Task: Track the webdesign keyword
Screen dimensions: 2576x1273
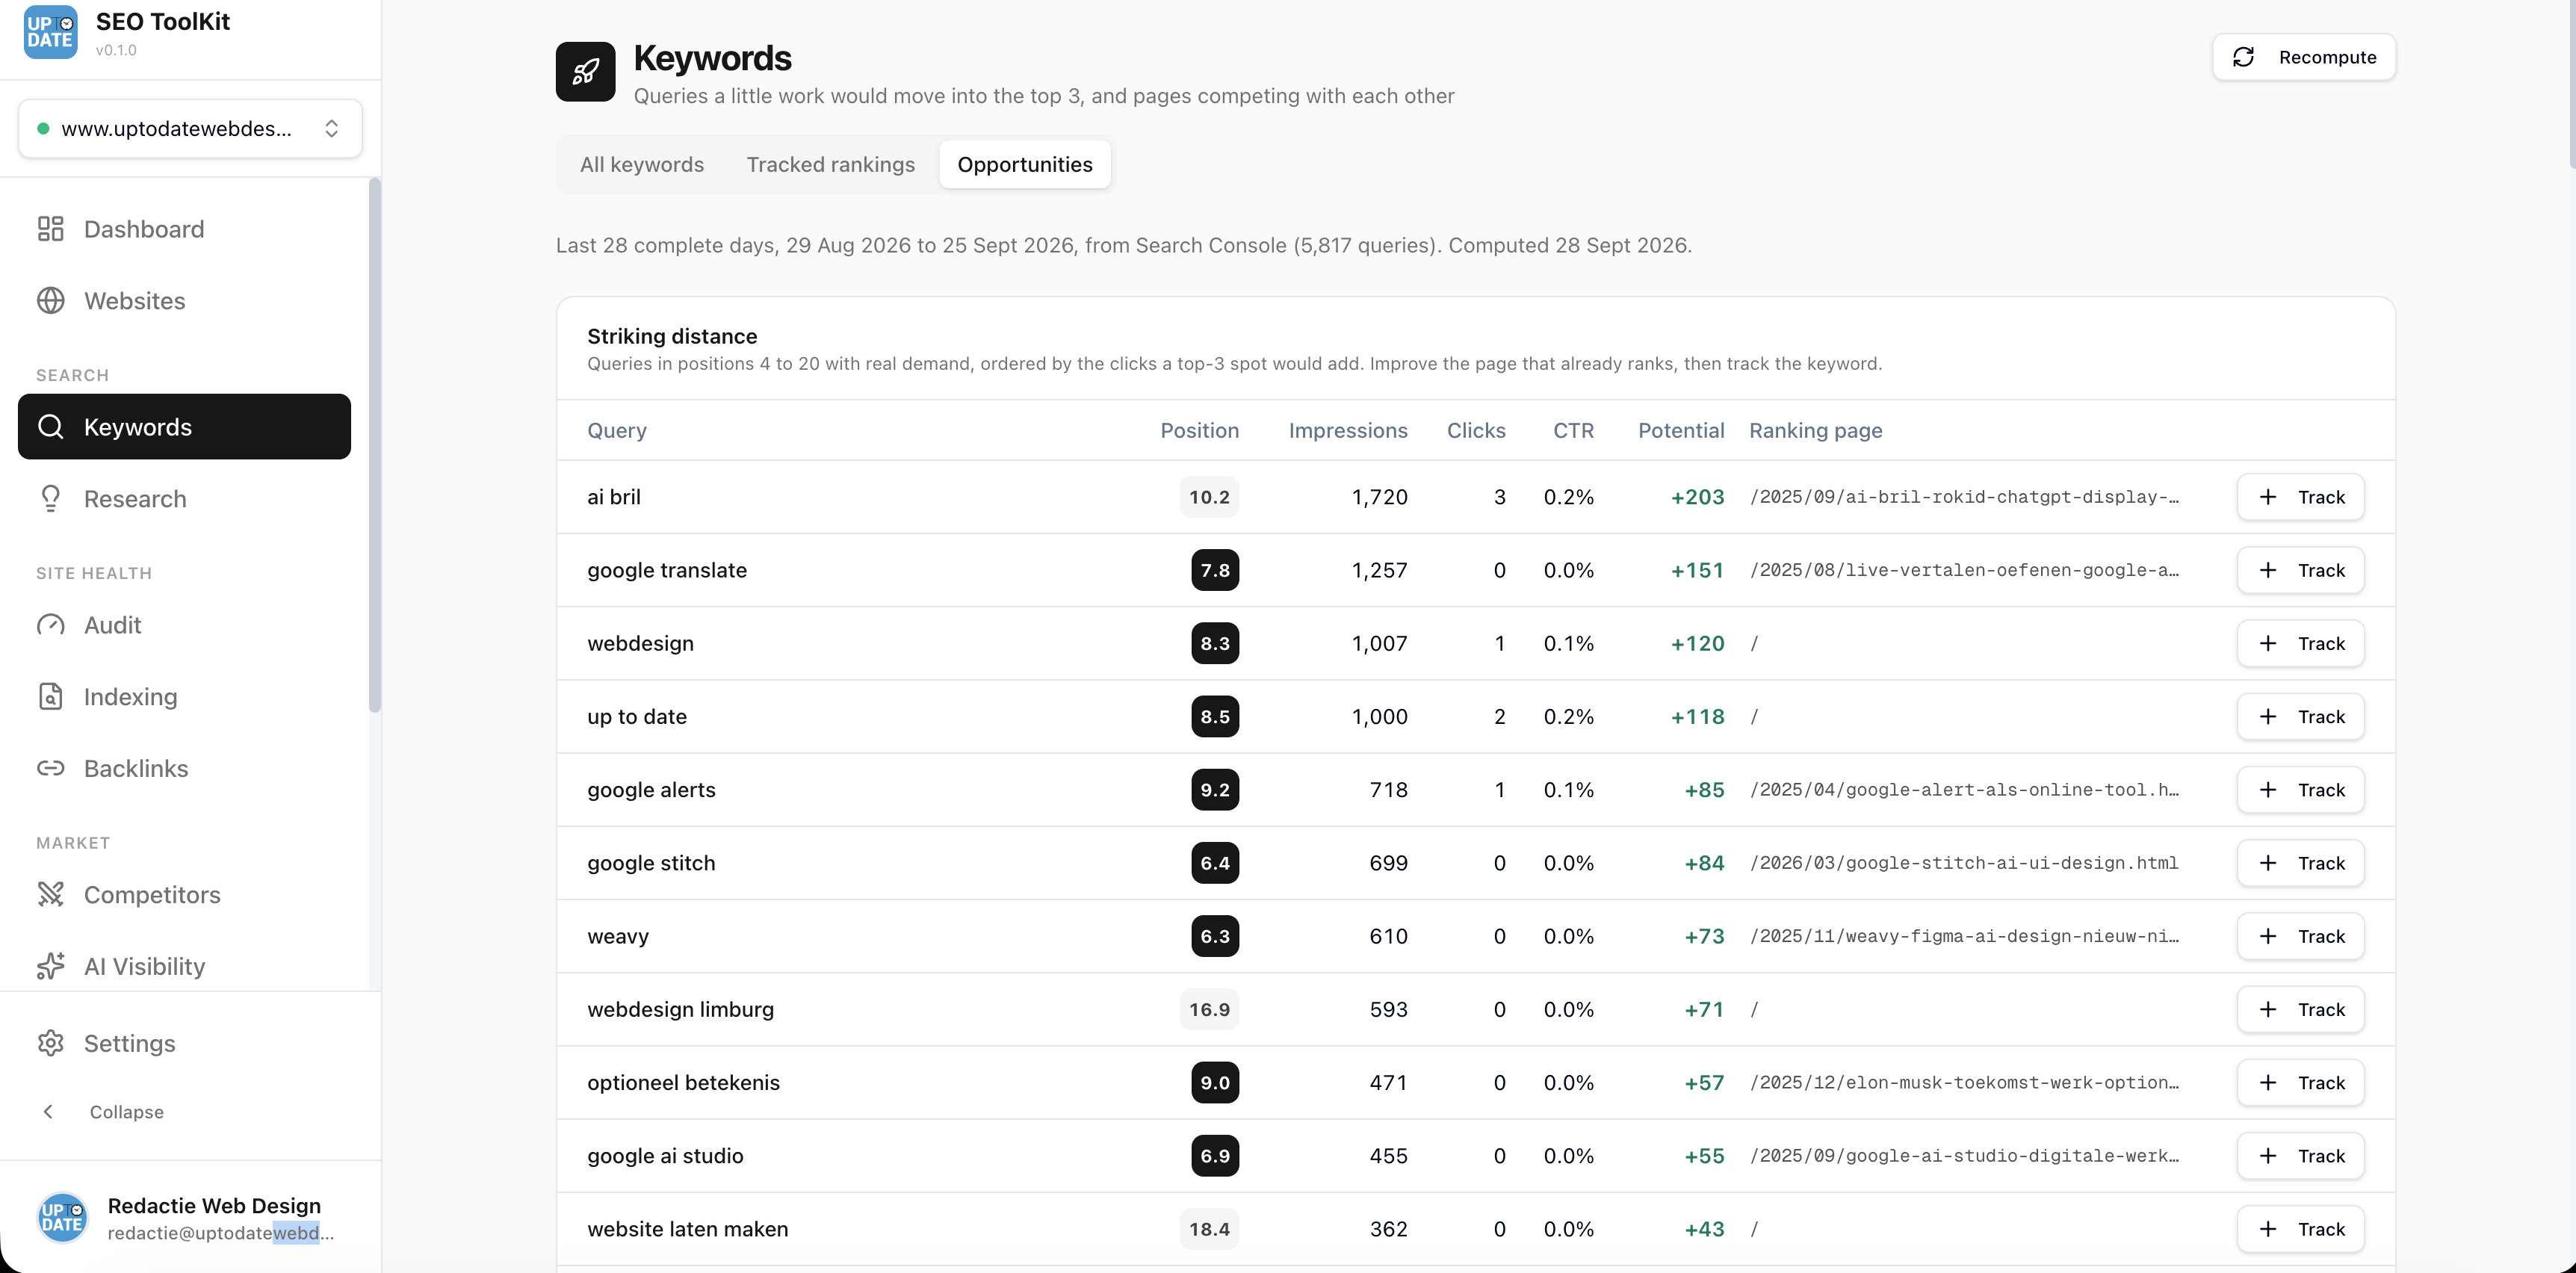Action: coord(2300,643)
